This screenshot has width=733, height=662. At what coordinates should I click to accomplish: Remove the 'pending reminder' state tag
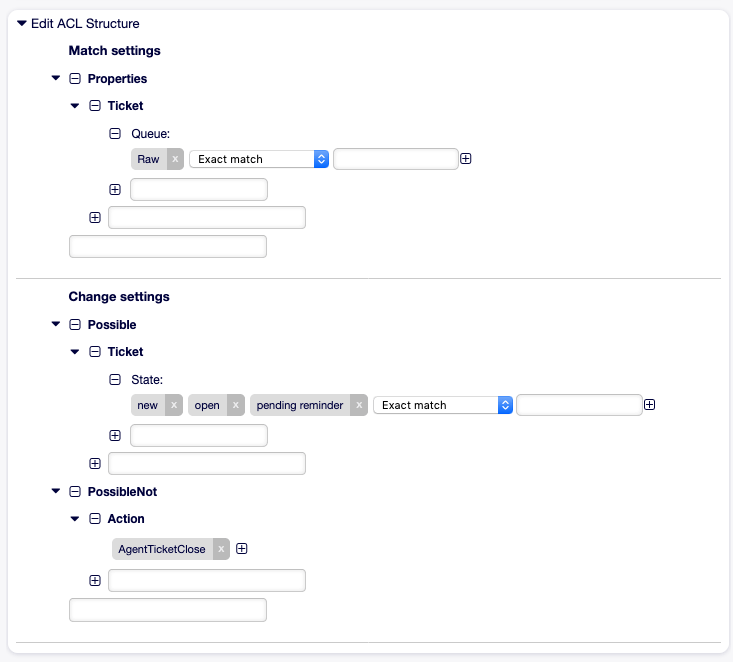click(x=359, y=405)
